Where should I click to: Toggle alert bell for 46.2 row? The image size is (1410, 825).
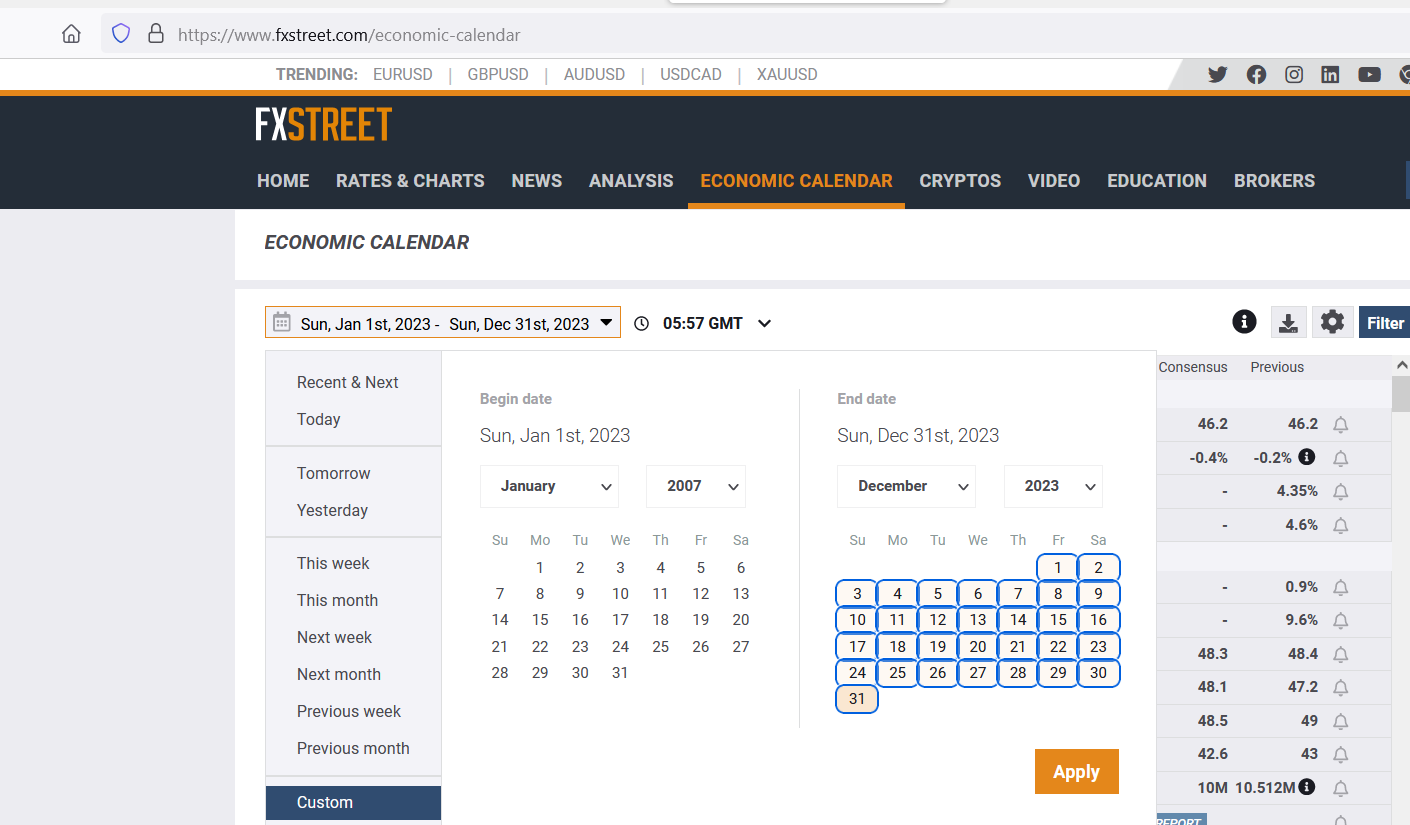click(1341, 425)
